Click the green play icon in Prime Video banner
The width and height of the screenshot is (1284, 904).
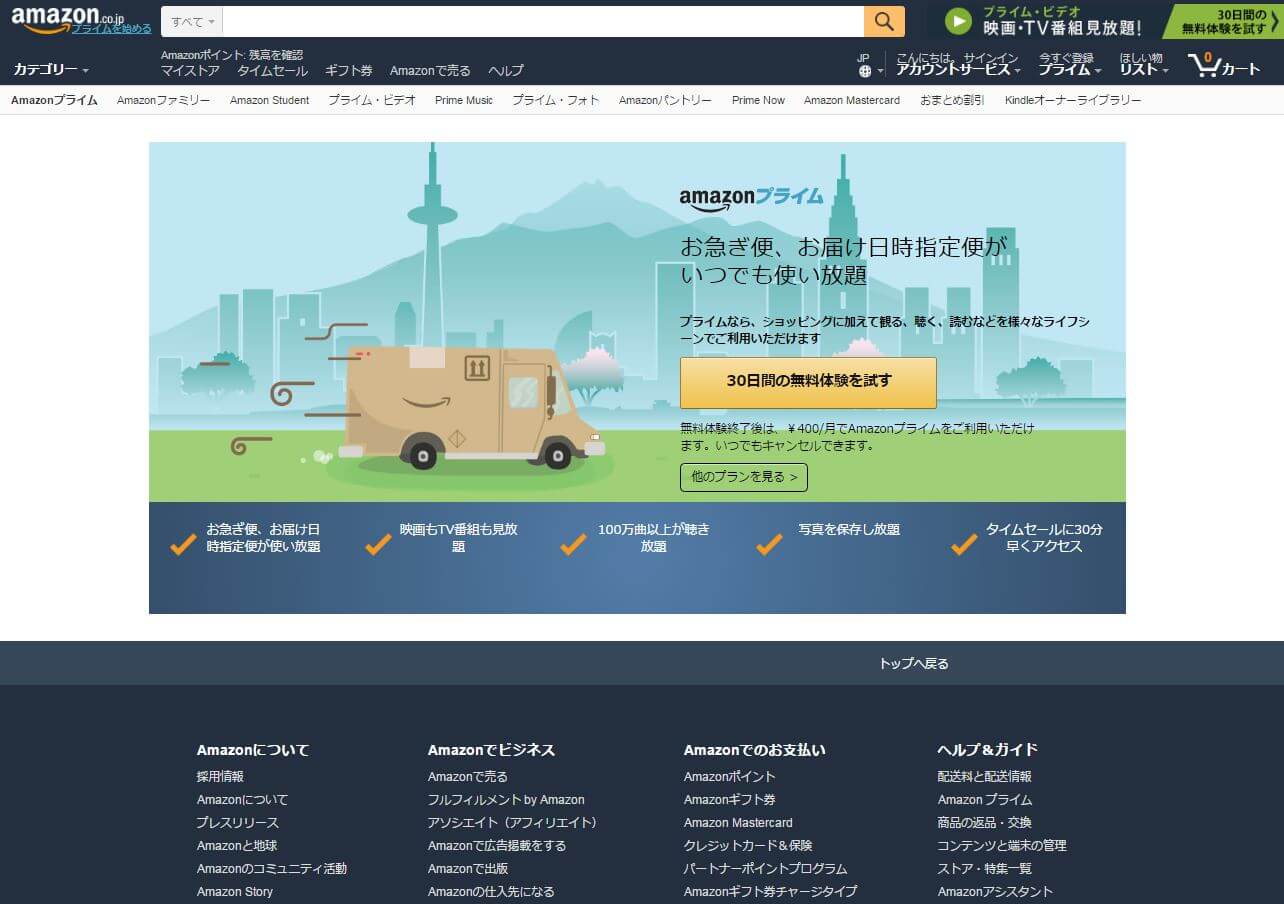click(958, 21)
